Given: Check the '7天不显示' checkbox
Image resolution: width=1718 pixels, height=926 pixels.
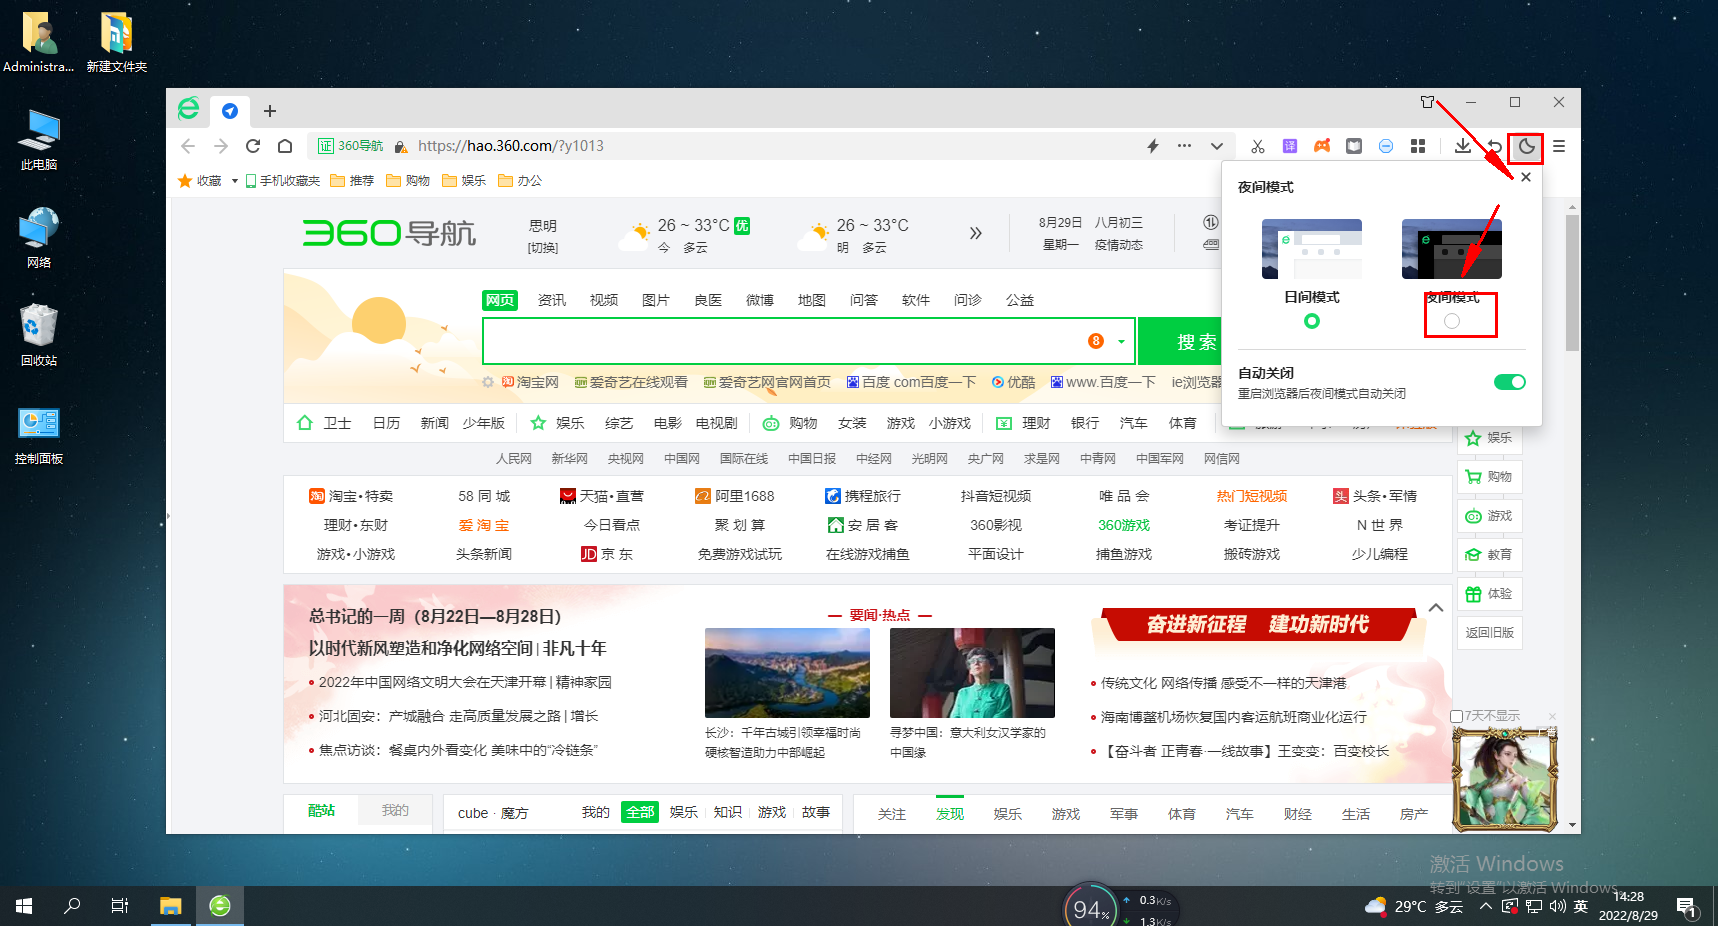Looking at the screenshot, I should point(1456,716).
